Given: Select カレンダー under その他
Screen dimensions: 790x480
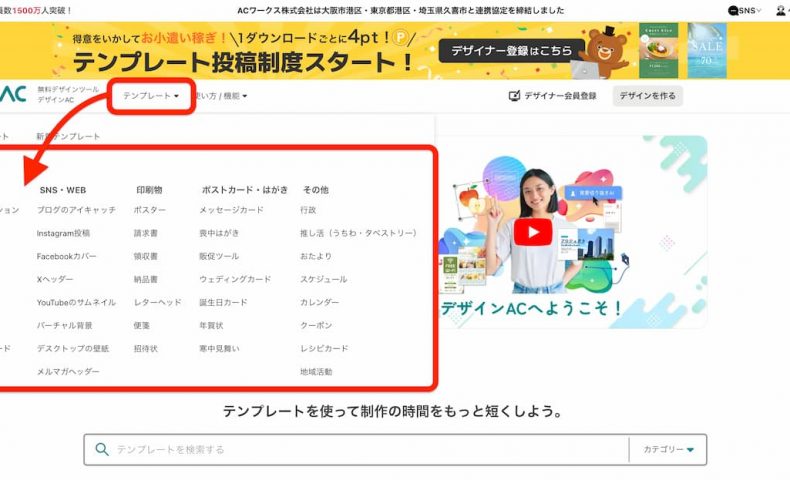Looking at the screenshot, I should [x=319, y=302].
